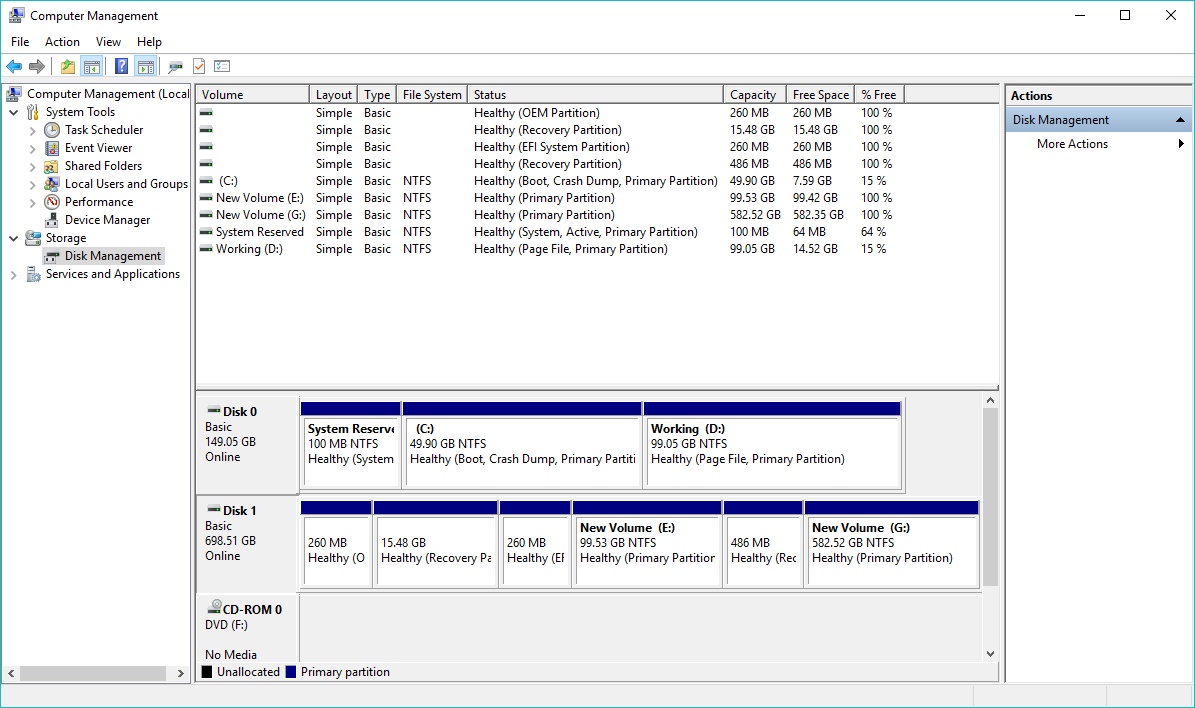Image resolution: width=1195 pixels, height=708 pixels.
Task: Select the CD-ROM 0 drive icon
Action: (213, 606)
